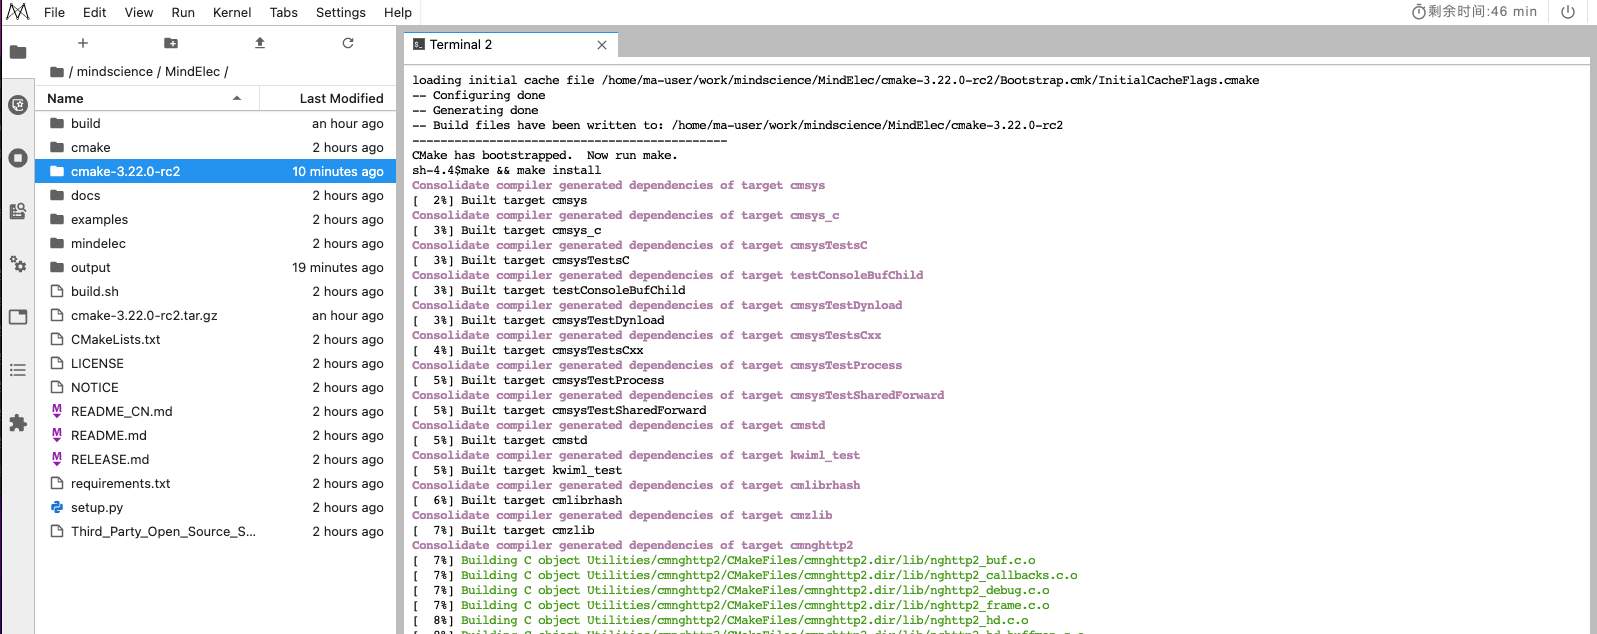Select the Third_Party_Open_Source_S... file

point(216,531)
